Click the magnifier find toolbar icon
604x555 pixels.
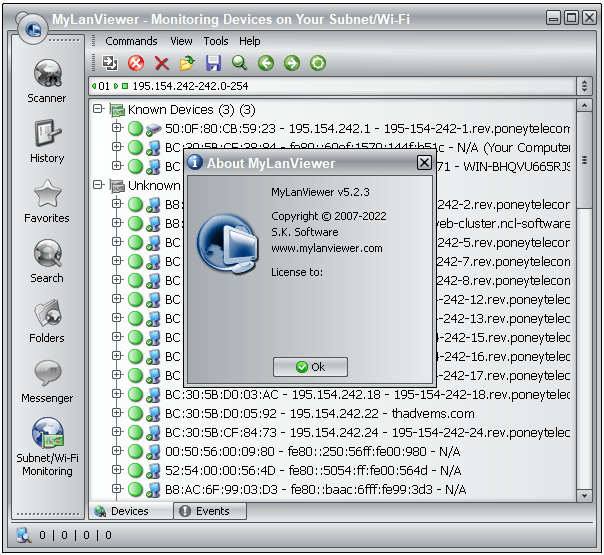(x=239, y=63)
